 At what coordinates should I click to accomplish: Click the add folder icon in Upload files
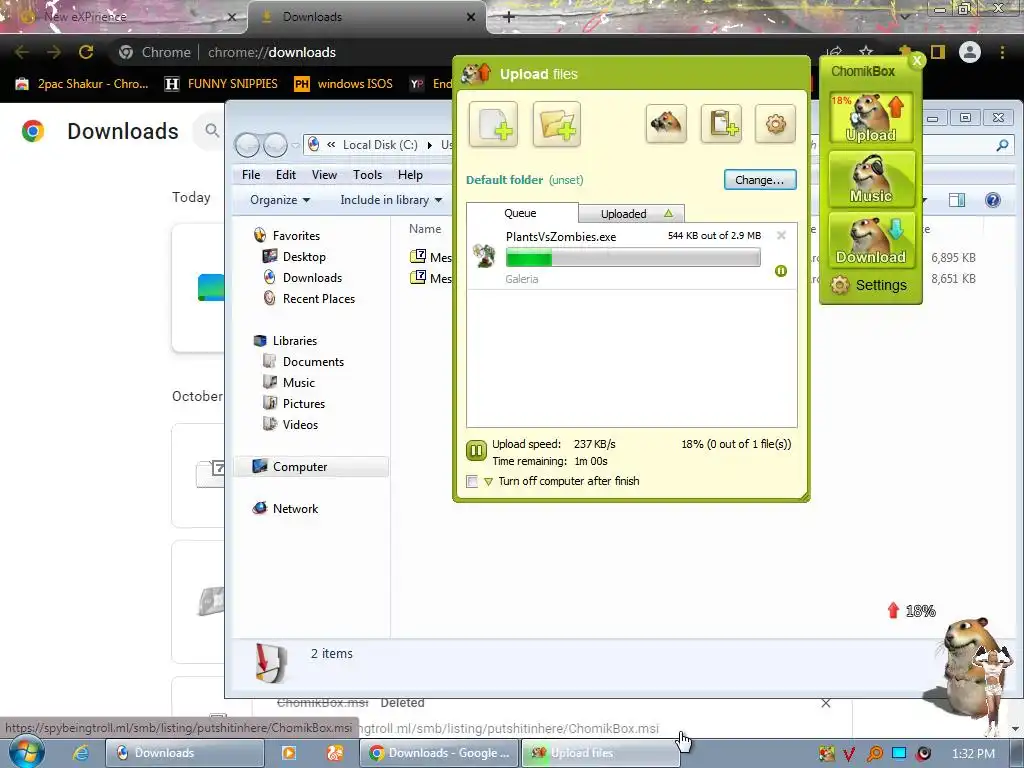tap(556, 124)
